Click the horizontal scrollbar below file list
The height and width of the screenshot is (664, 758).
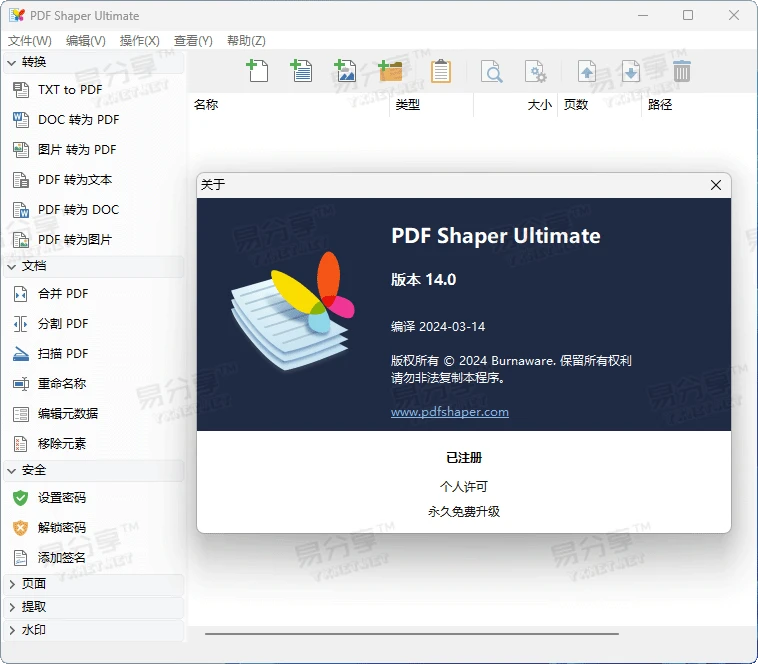(412, 634)
